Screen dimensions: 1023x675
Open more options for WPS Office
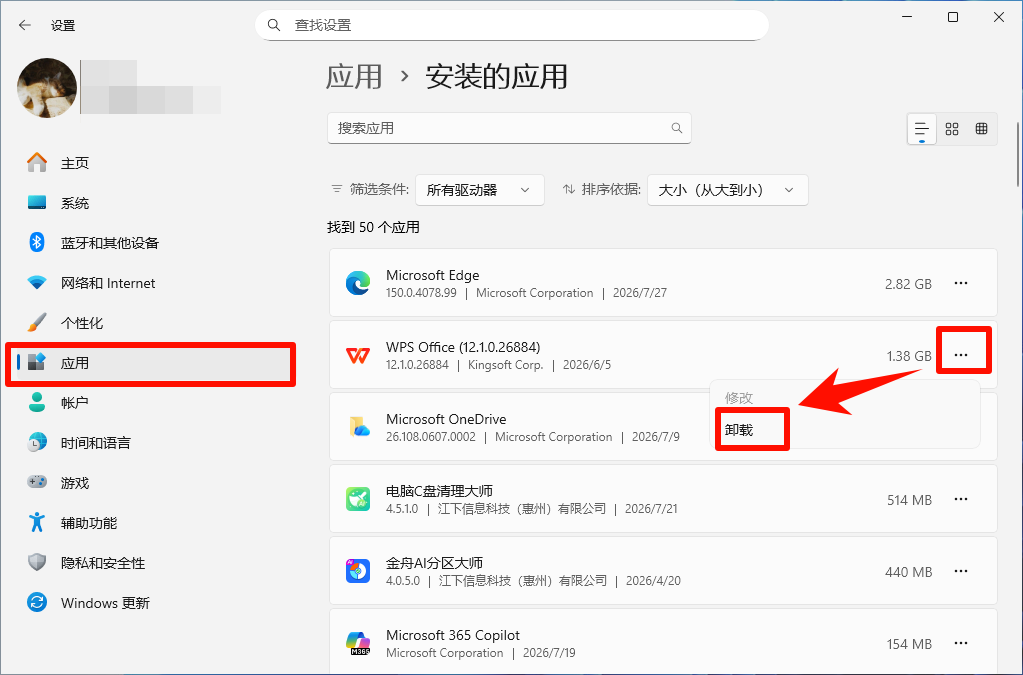pyautogui.click(x=960, y=355)
